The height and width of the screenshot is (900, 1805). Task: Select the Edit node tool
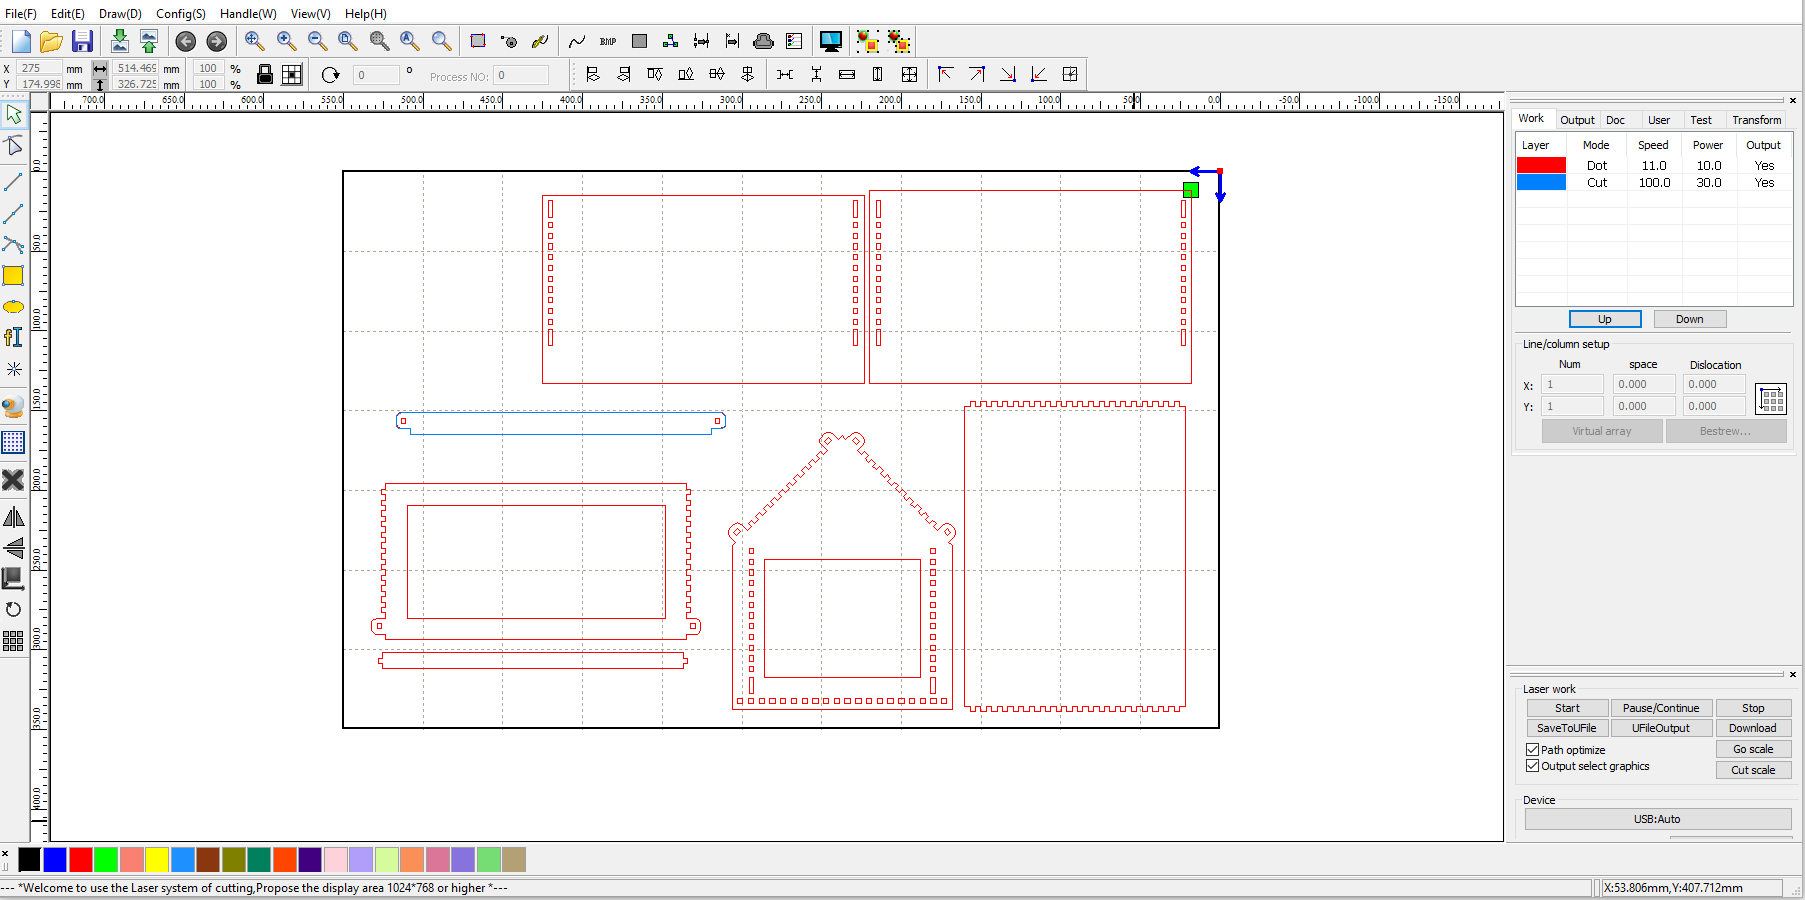[13, 146]
